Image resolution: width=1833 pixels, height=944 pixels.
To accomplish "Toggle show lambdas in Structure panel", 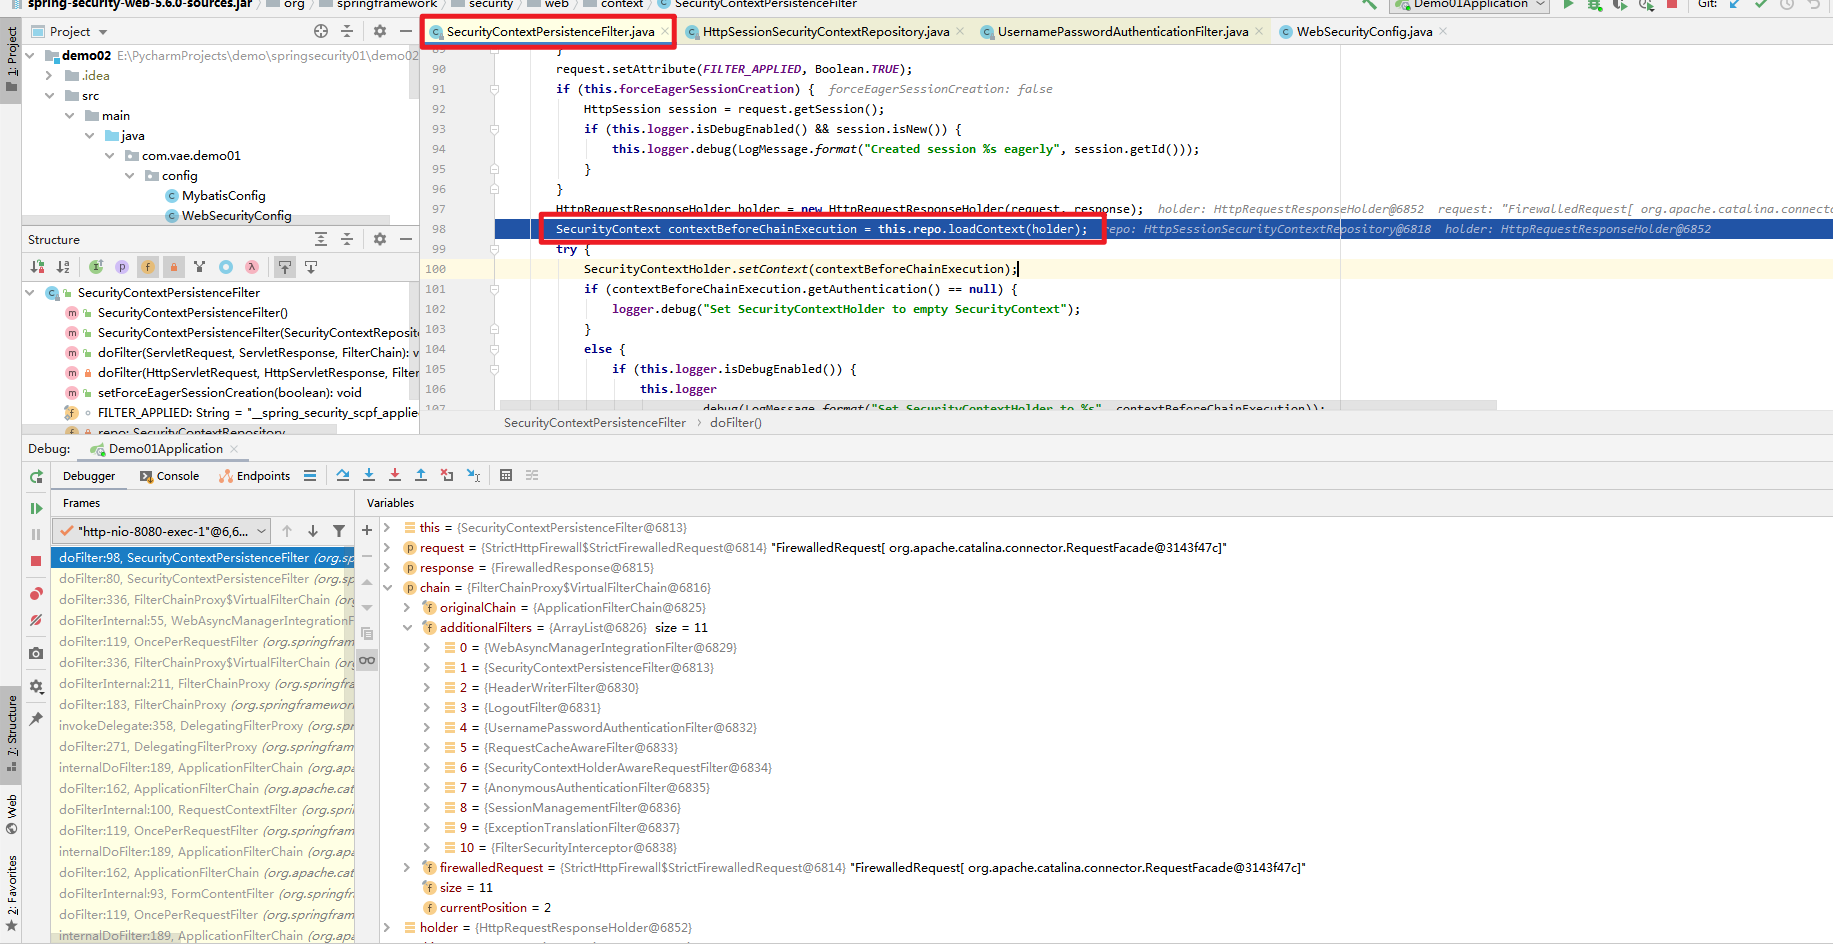I will pyautogui.click(x=252, y=266).
